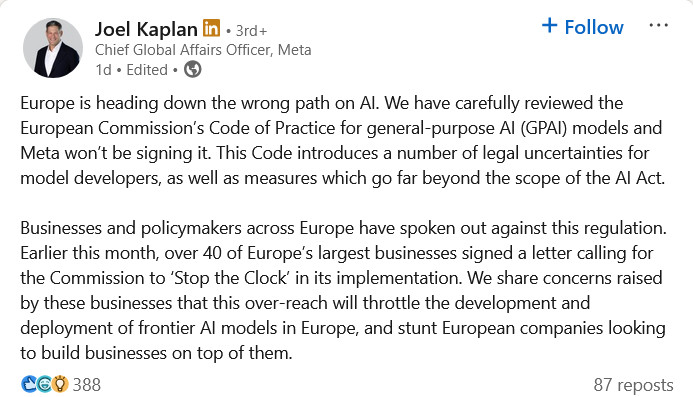The height and width of the screenshot is (397, 693).
Task: View the 388 reactions list
Action: pyautogui.click(x=87, y=385)
